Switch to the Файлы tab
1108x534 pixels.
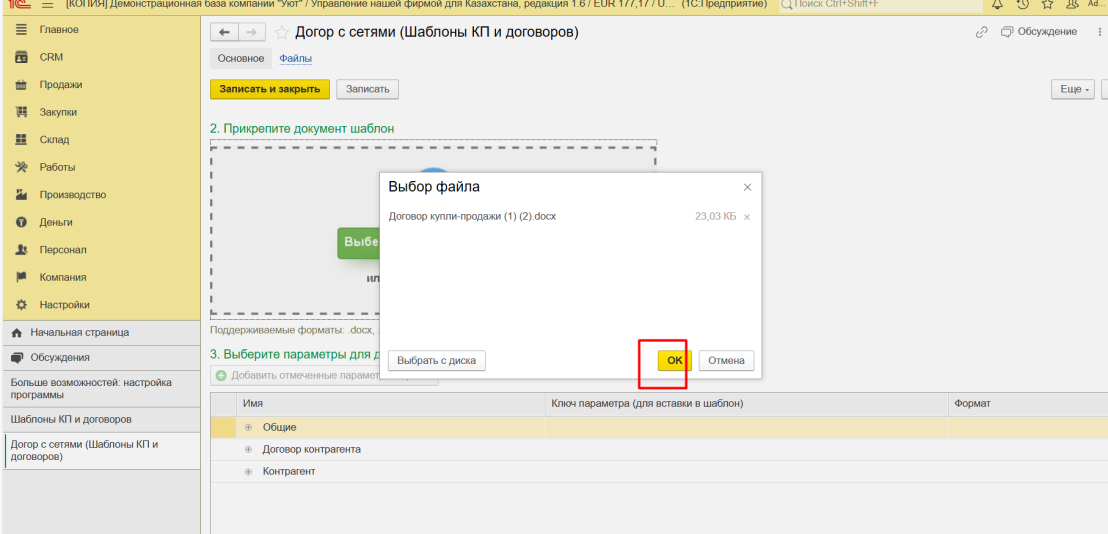[x=295, y=59]
